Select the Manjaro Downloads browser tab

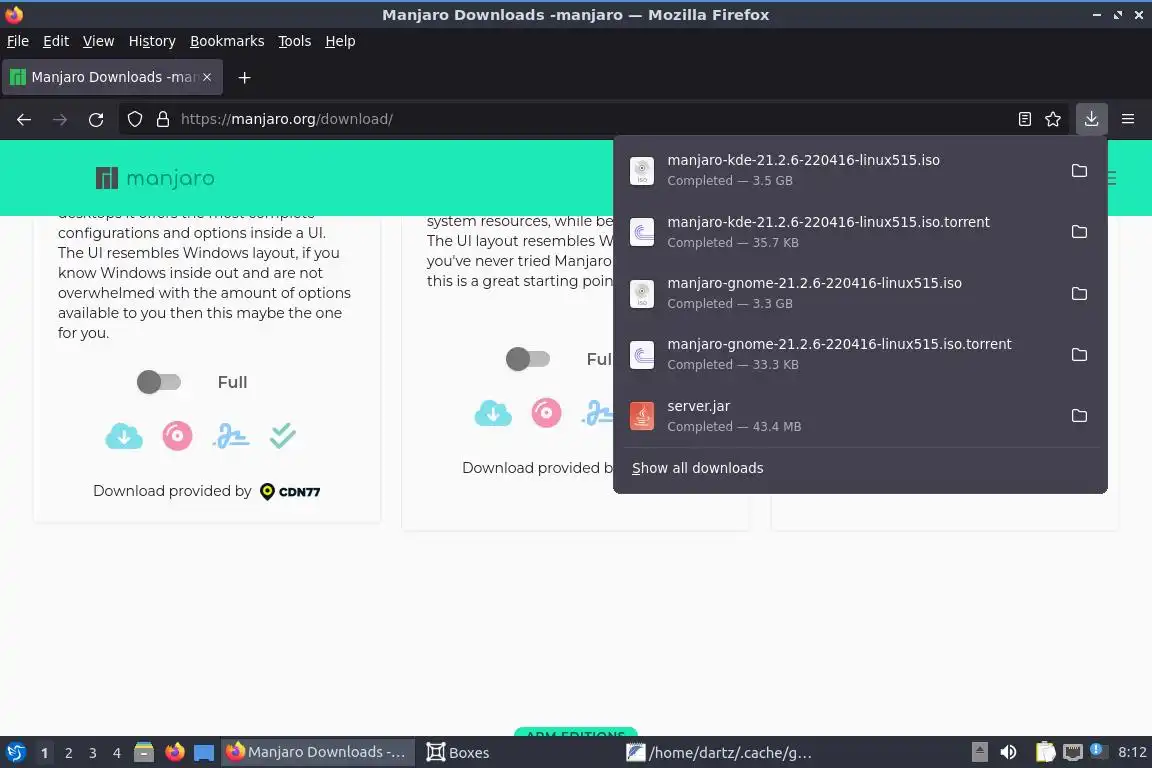click(112, 77)
